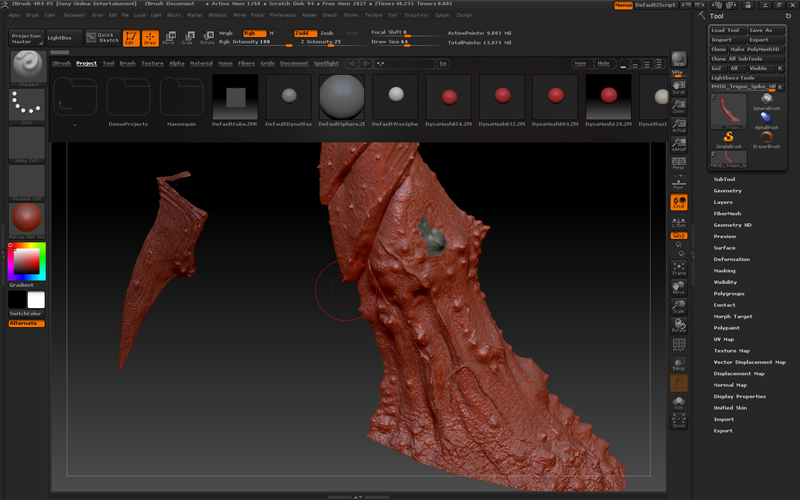800x500 pixels.
Task: Click the Scale view icon on right shelf
Action: coord(679,306)
